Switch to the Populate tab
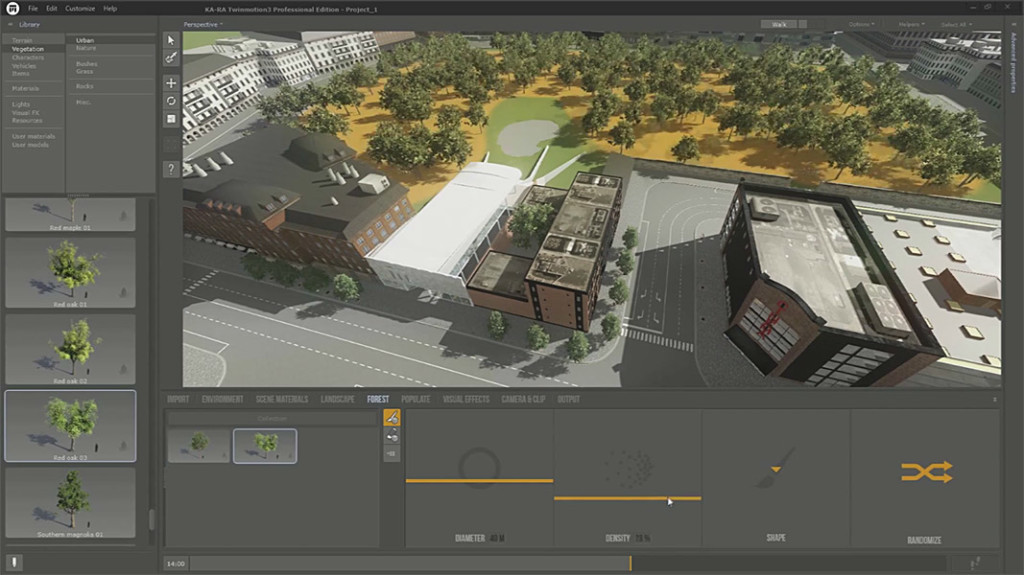 [415, 399]
